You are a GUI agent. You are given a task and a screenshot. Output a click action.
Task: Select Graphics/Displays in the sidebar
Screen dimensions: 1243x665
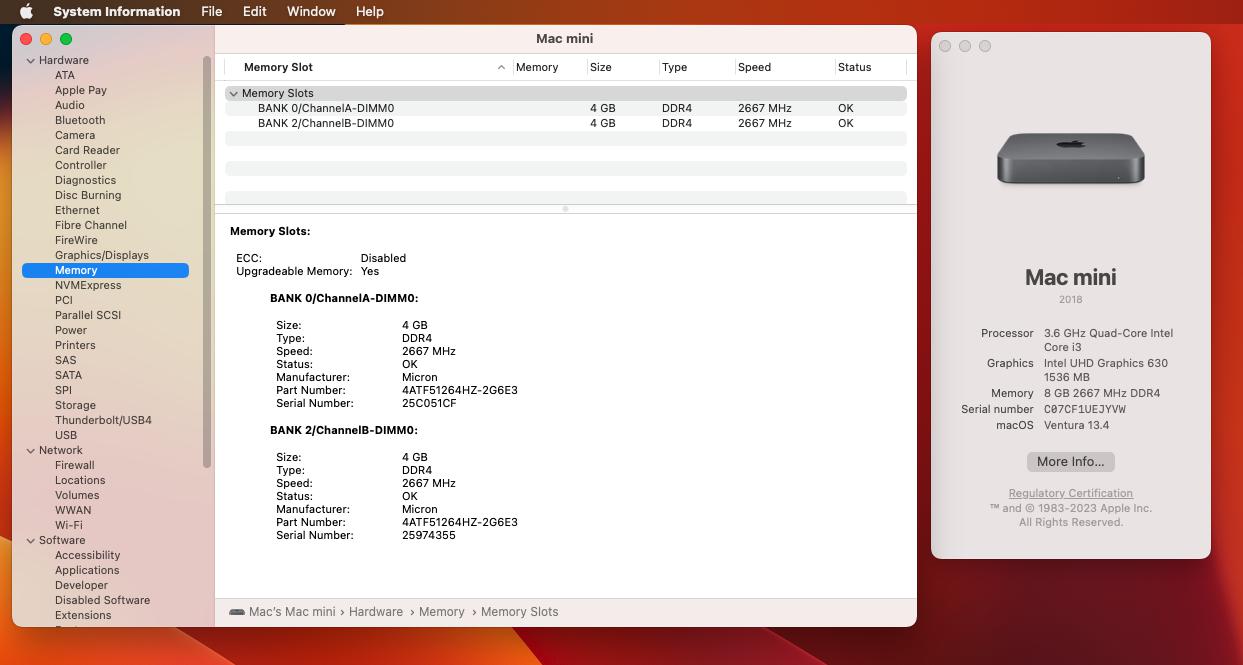click(102, 255)
